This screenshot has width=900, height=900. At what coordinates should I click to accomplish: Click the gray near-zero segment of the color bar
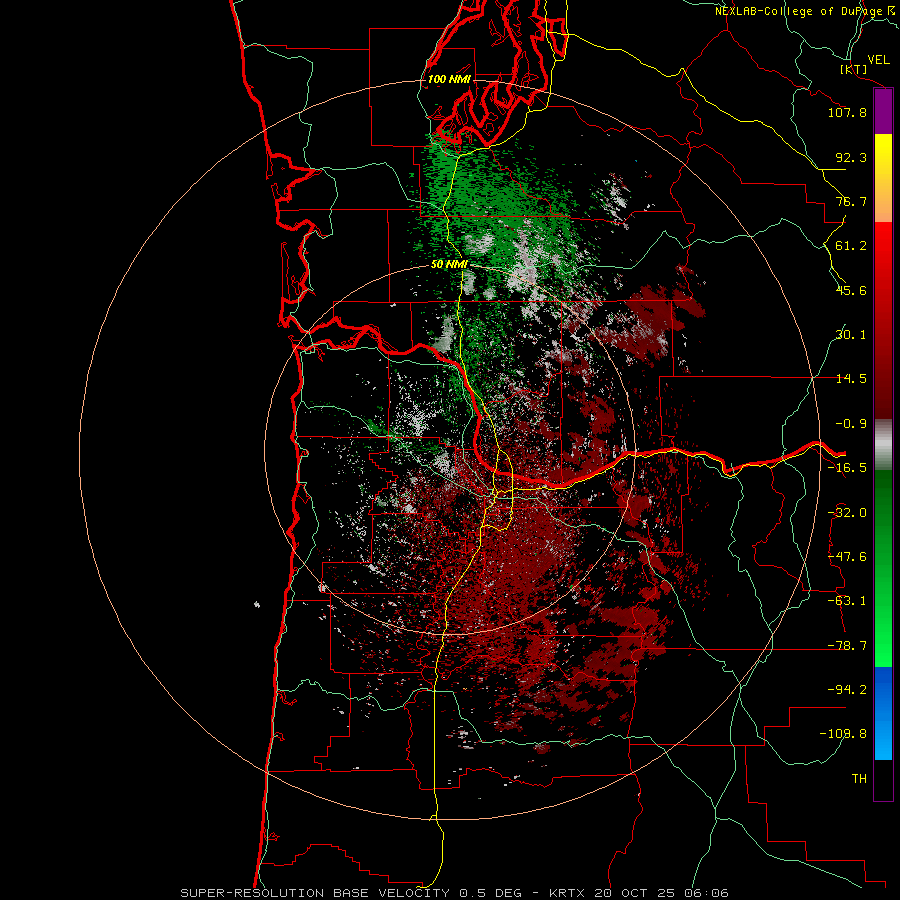[x=883, y=445]
